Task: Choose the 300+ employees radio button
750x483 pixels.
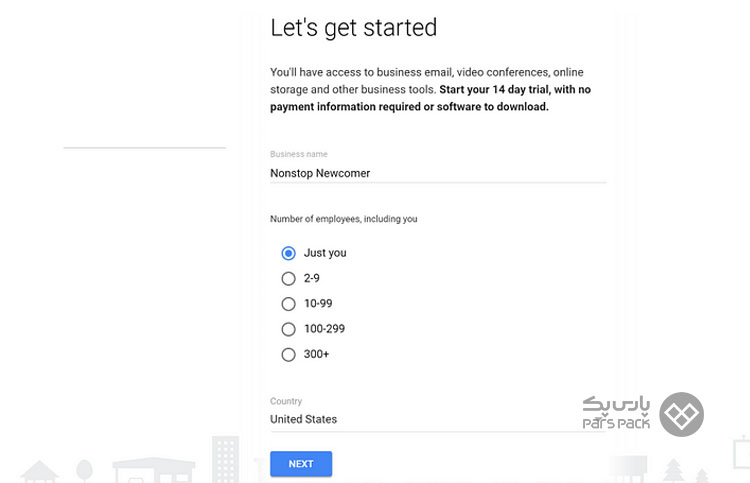Action: [x=288, y=354]
